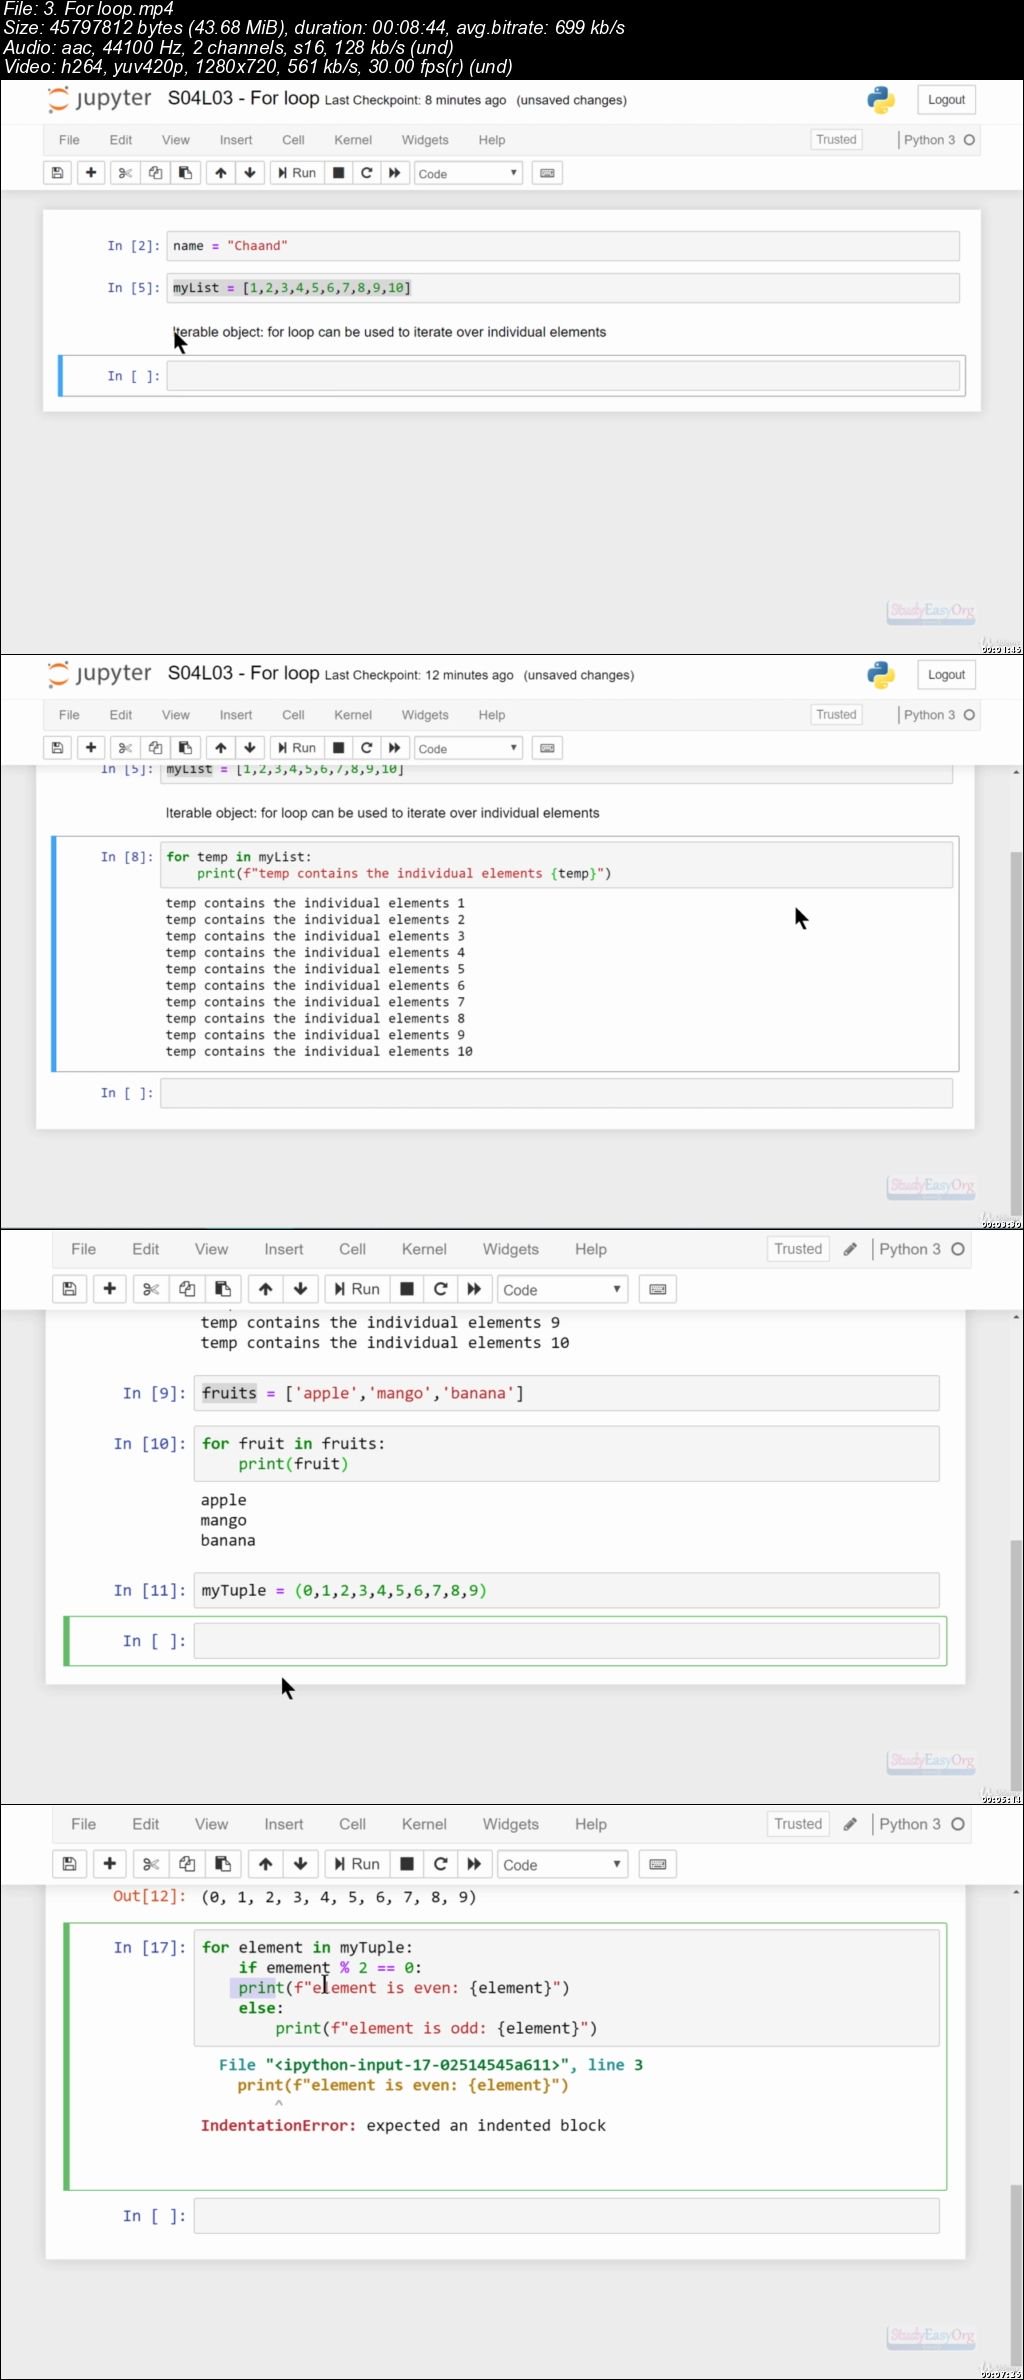The height and width of the screenshot is (2380, 1024).
Task: Insert cell below in the 12-minutes-ago checkpoint frame
Action: pyautogui.click(x=91, y=748)
